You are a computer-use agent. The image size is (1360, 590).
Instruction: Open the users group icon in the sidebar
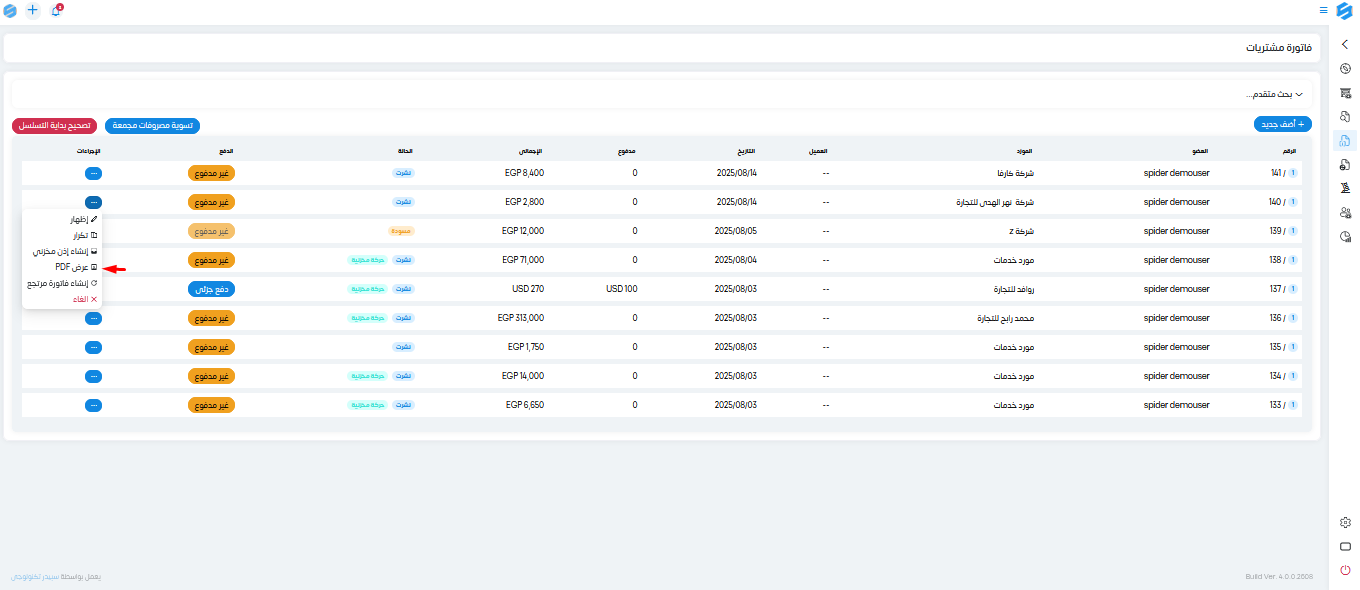point(1345,213)
